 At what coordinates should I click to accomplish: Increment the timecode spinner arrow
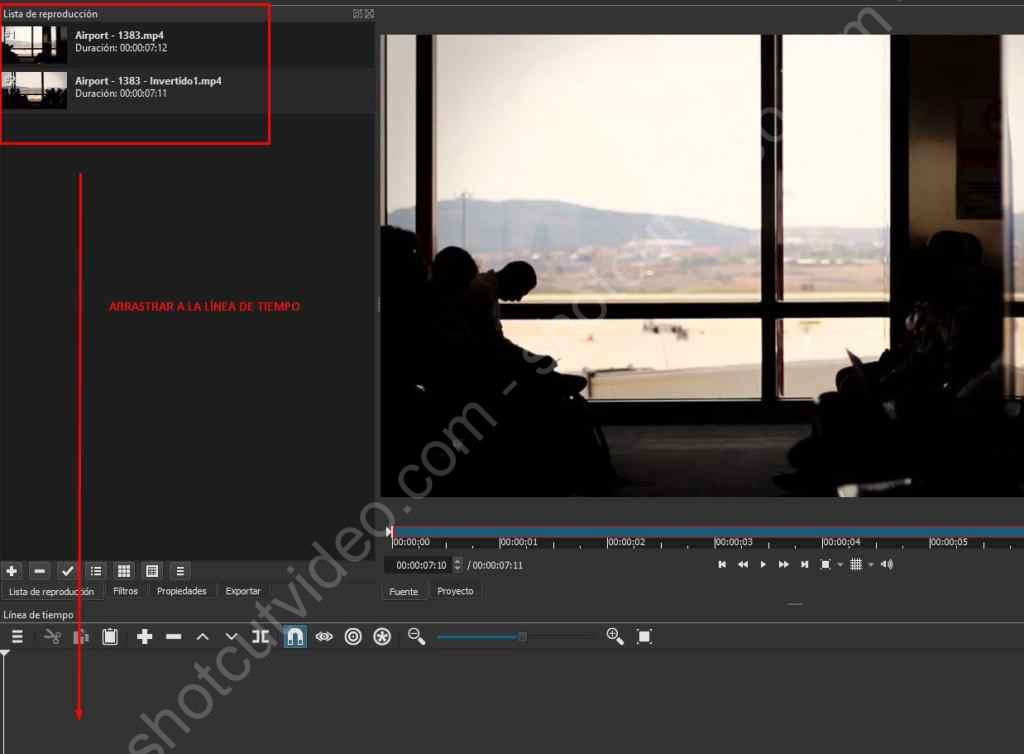(458, 561)
